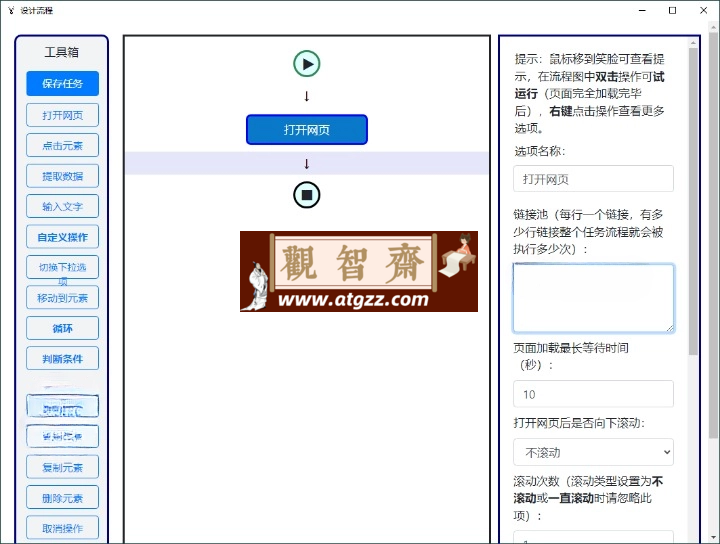Image resolution: width=720 pixels, height=544 pixels.
Task: Select the 切换下拉选项 toolbox button
Action: (62, 267)
